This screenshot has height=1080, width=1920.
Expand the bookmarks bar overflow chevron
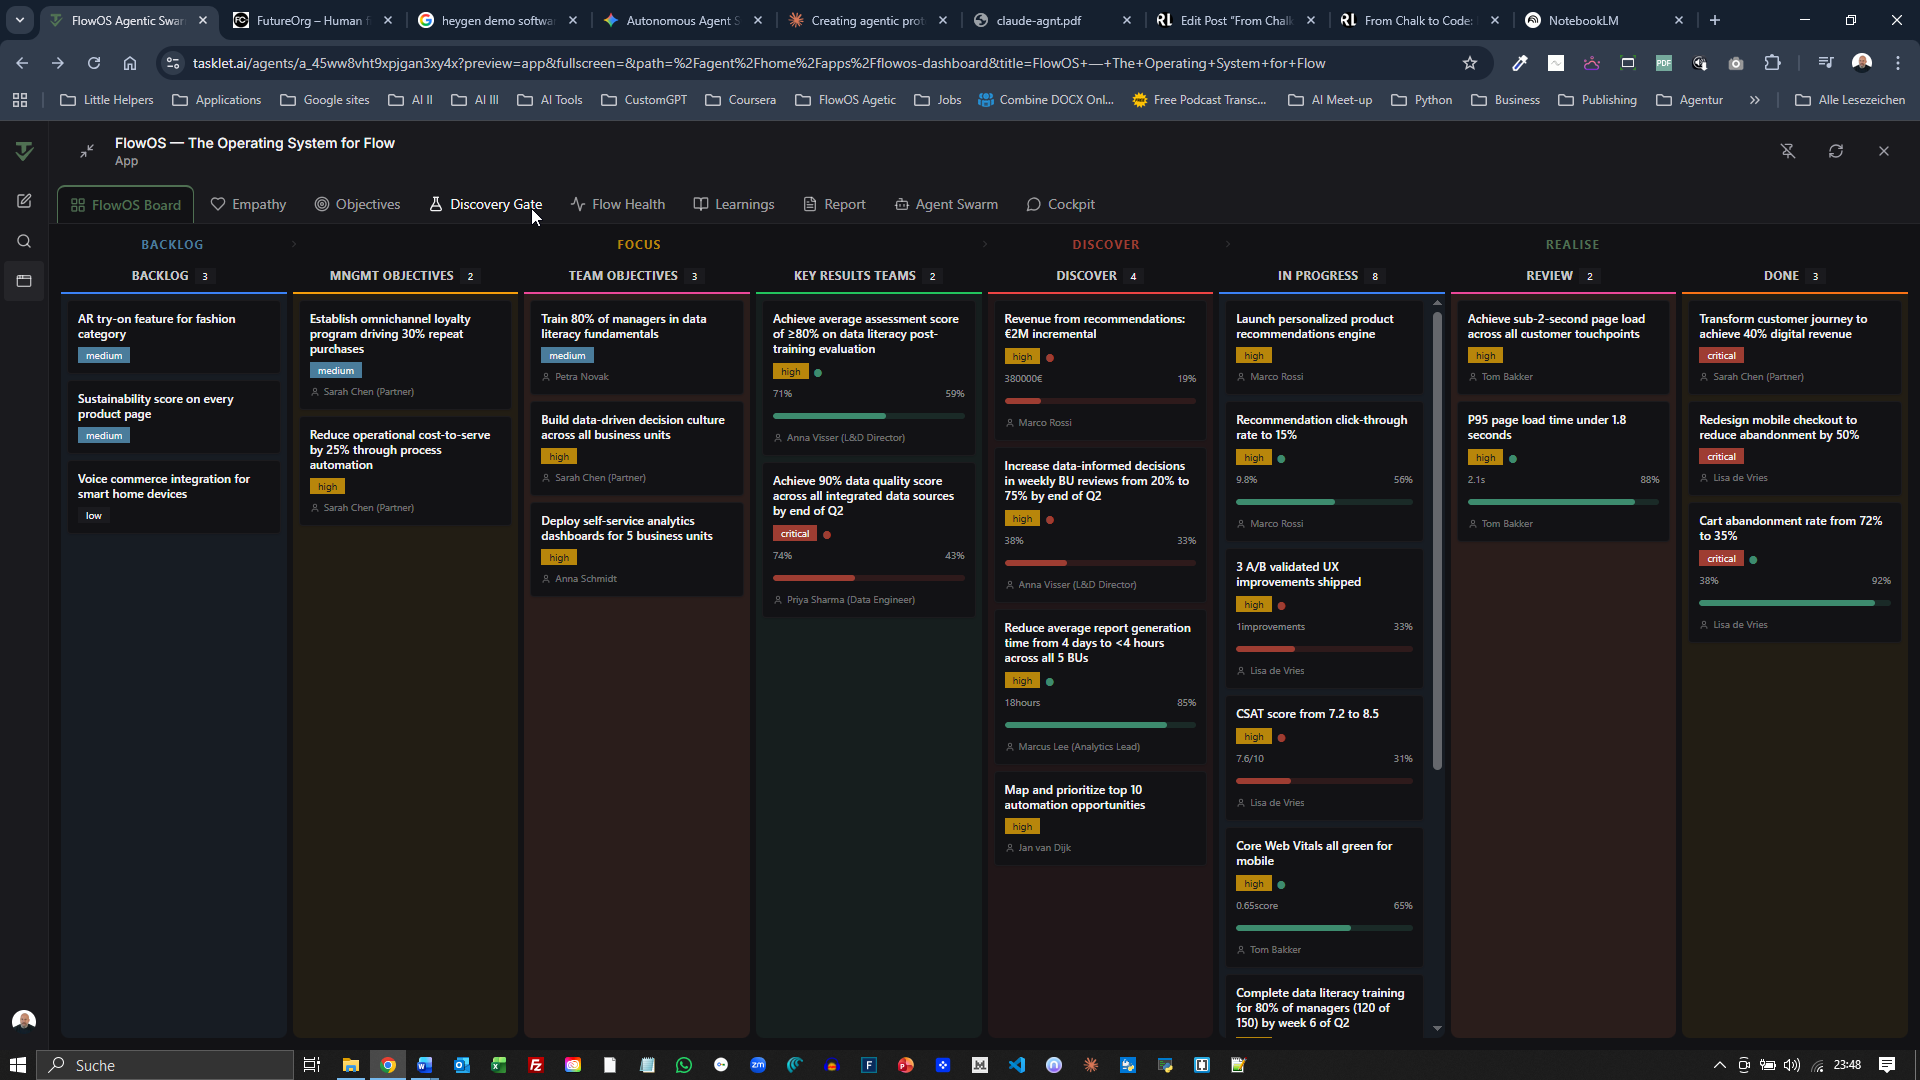(x=1755, y=100)
